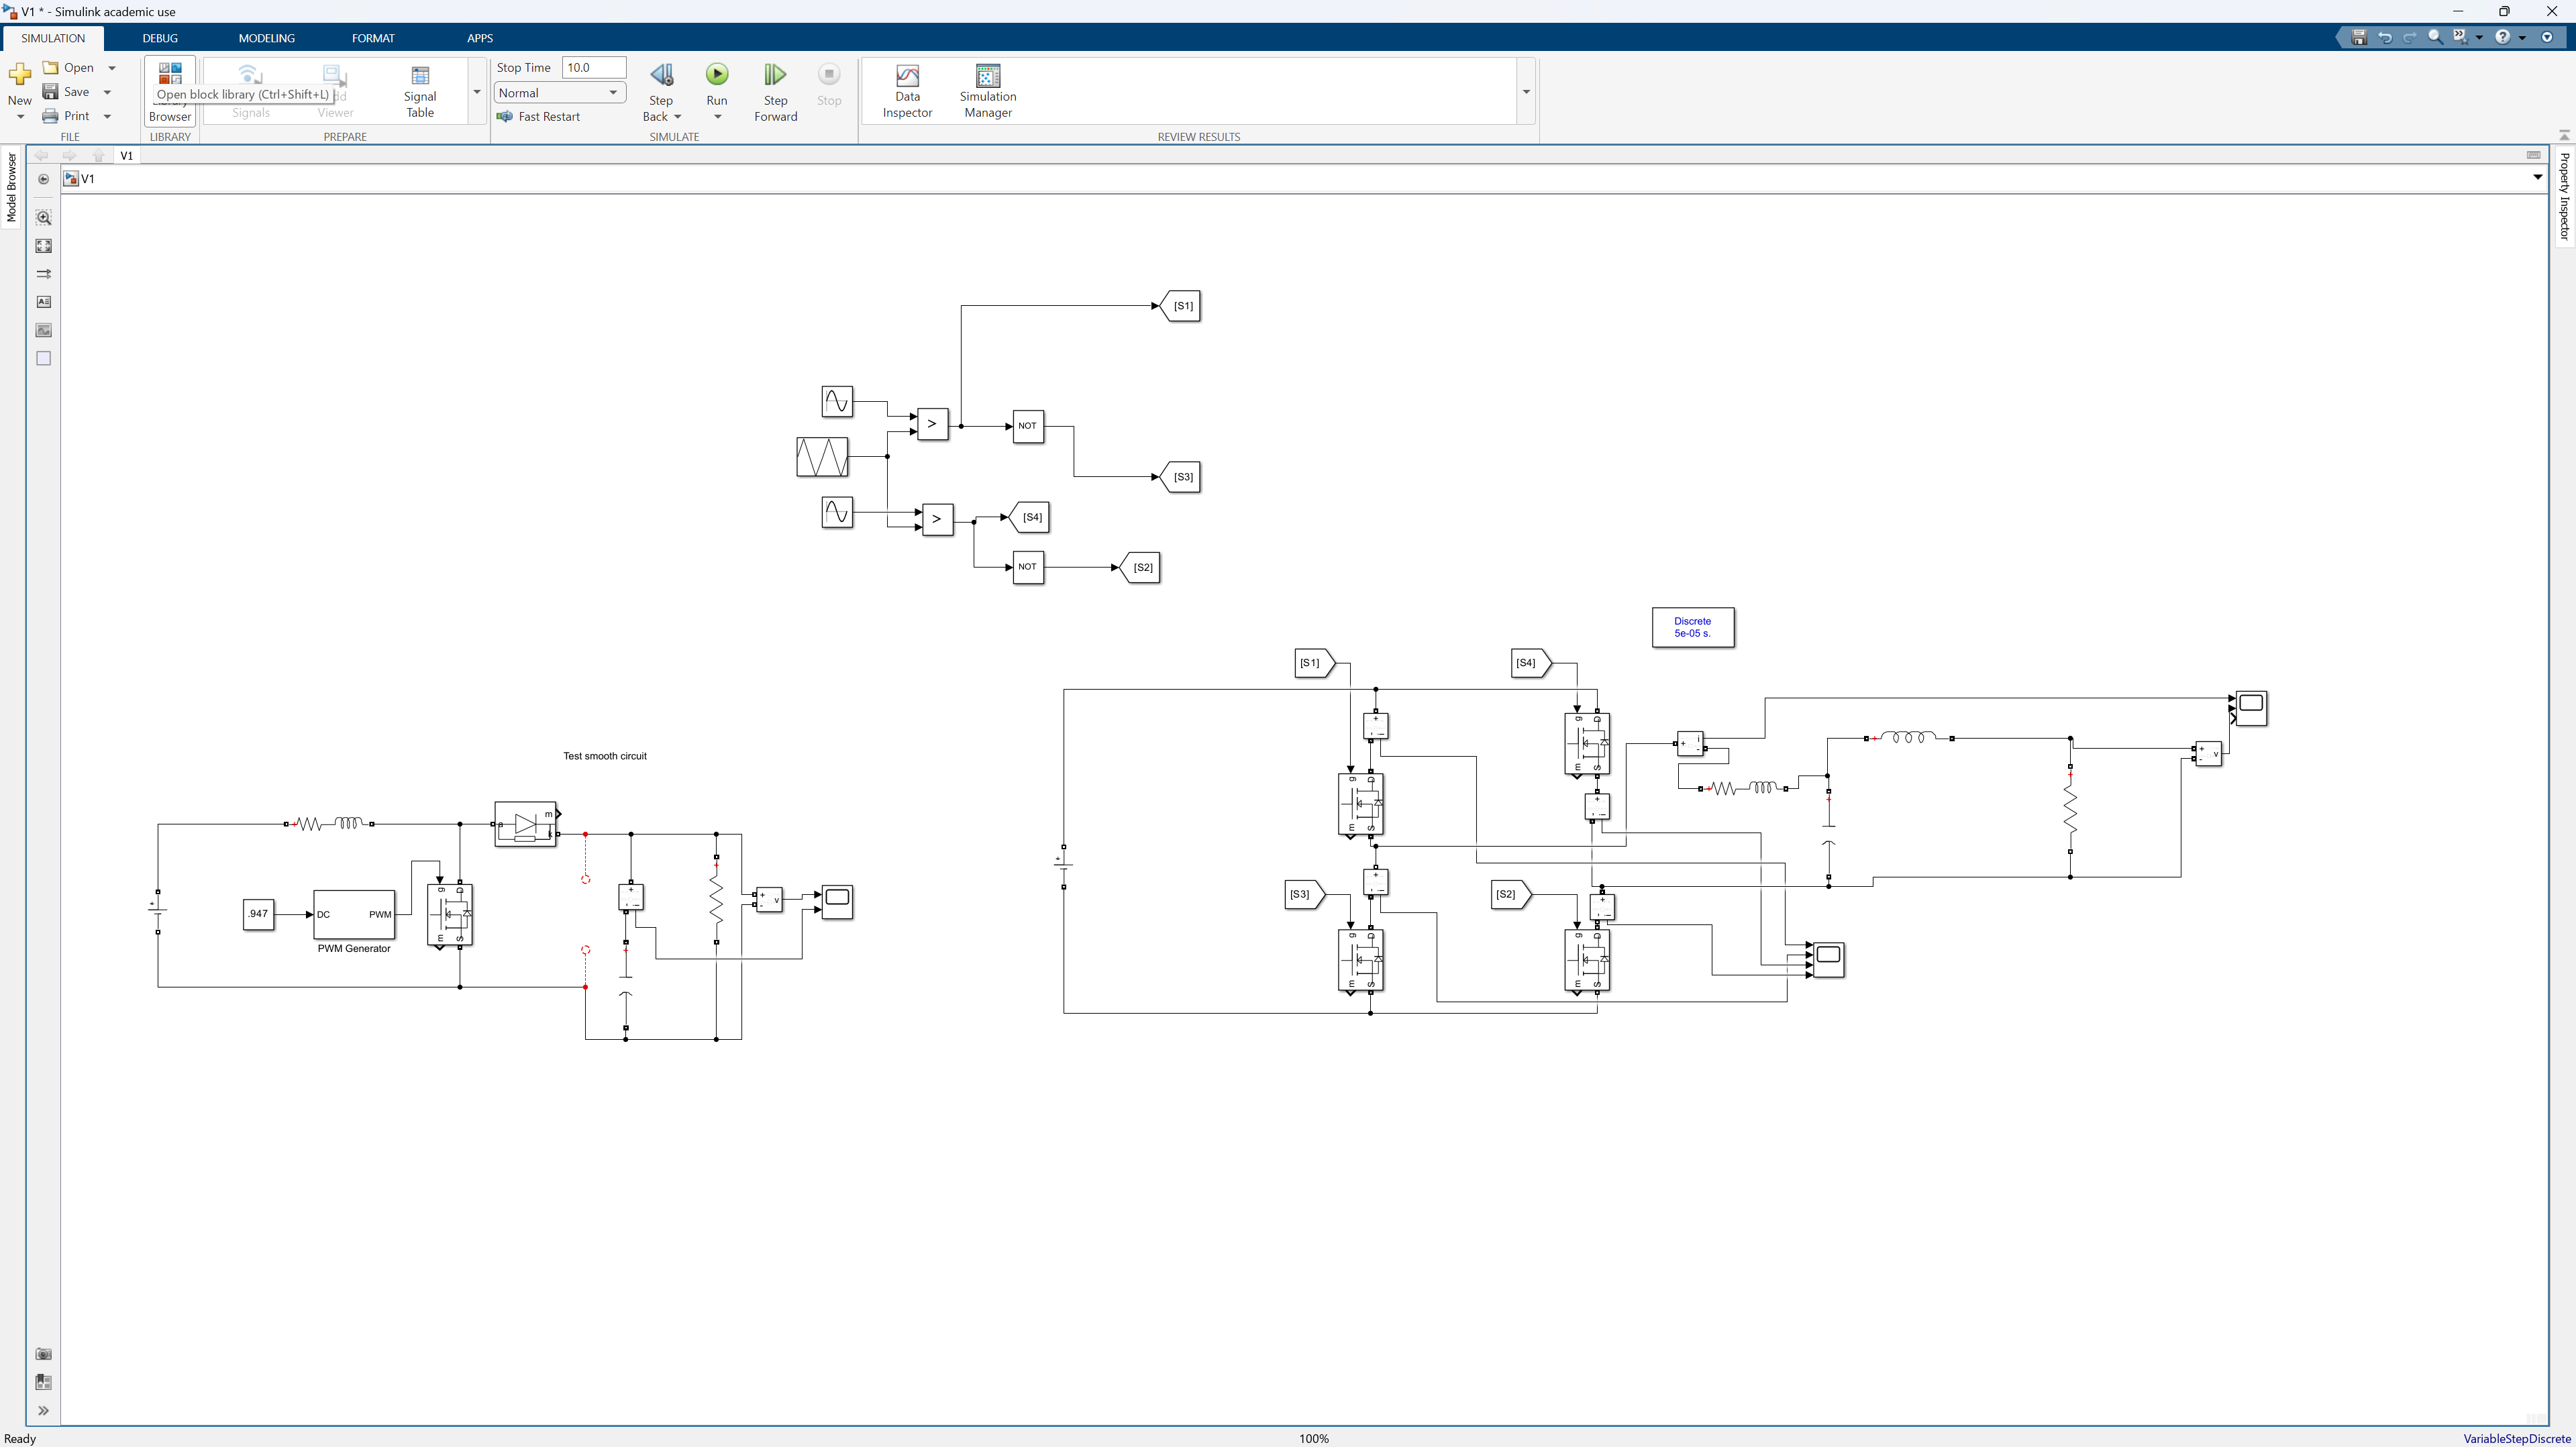Click the quick access Save icon
The image size is (2576, 1447).
point(2359,37)
